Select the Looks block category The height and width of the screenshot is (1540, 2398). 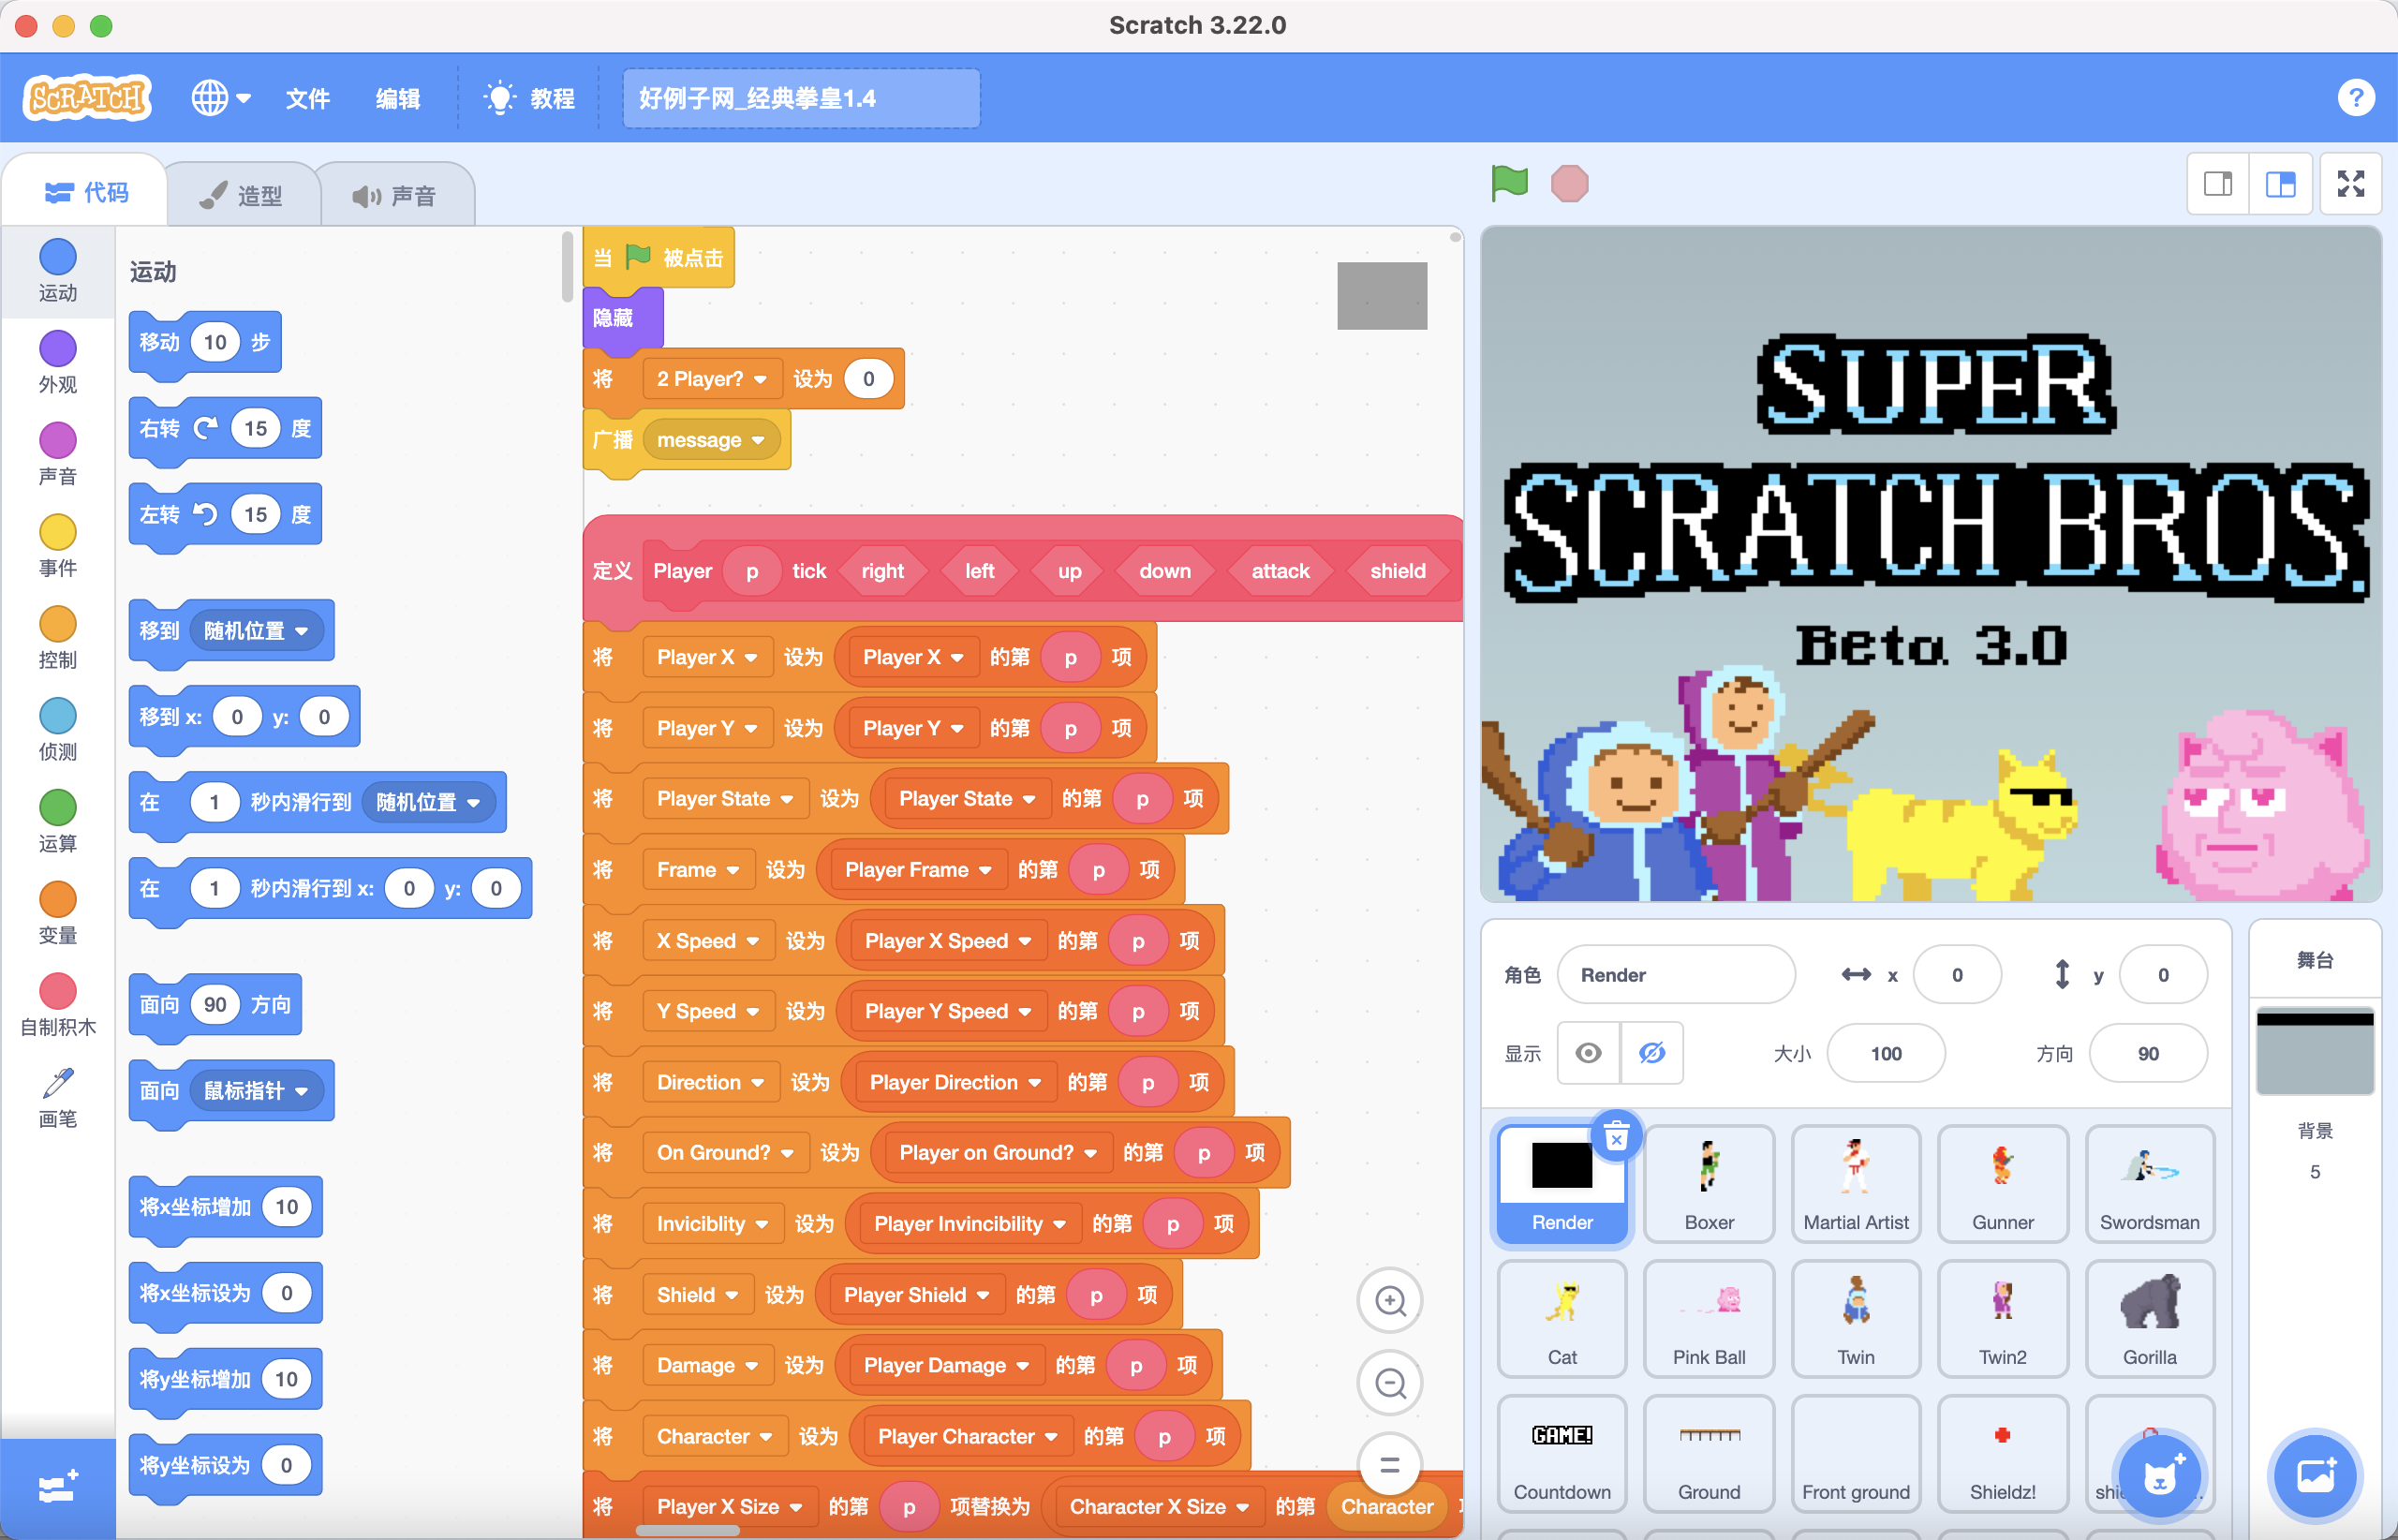58,362
